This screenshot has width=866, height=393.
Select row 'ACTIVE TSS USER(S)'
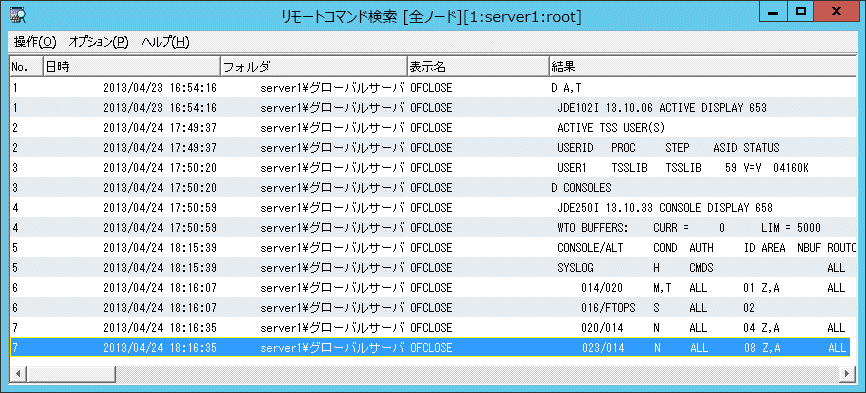(430, 128)
